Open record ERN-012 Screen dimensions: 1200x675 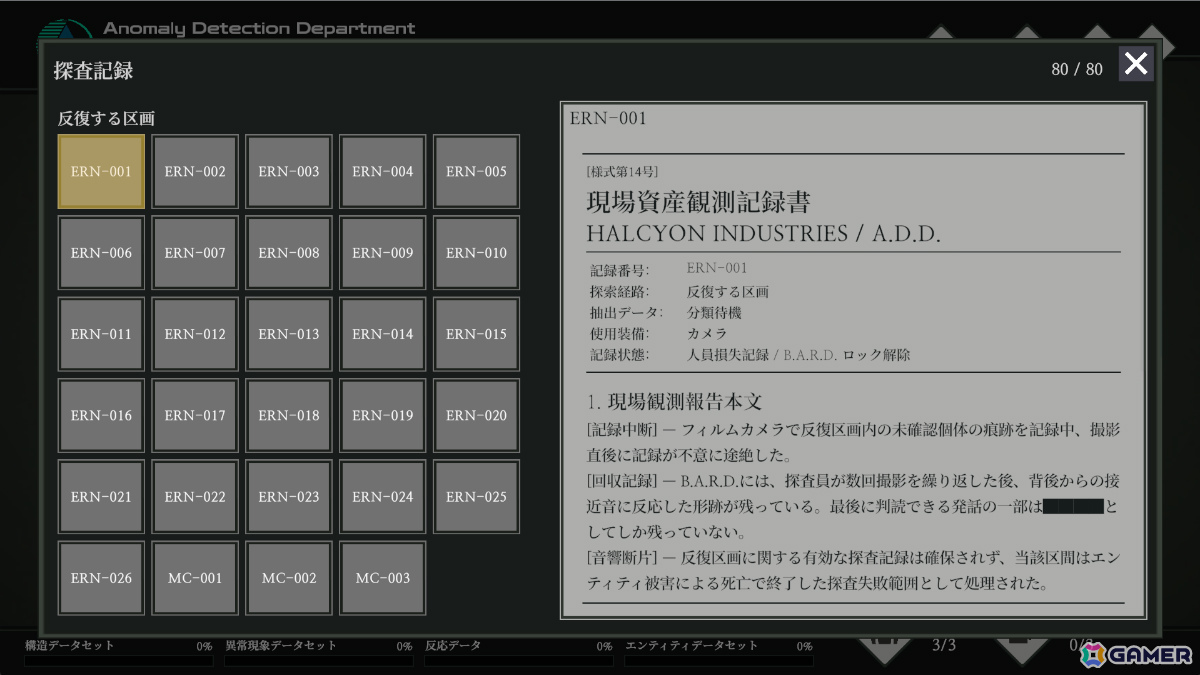tap(195, 334)
